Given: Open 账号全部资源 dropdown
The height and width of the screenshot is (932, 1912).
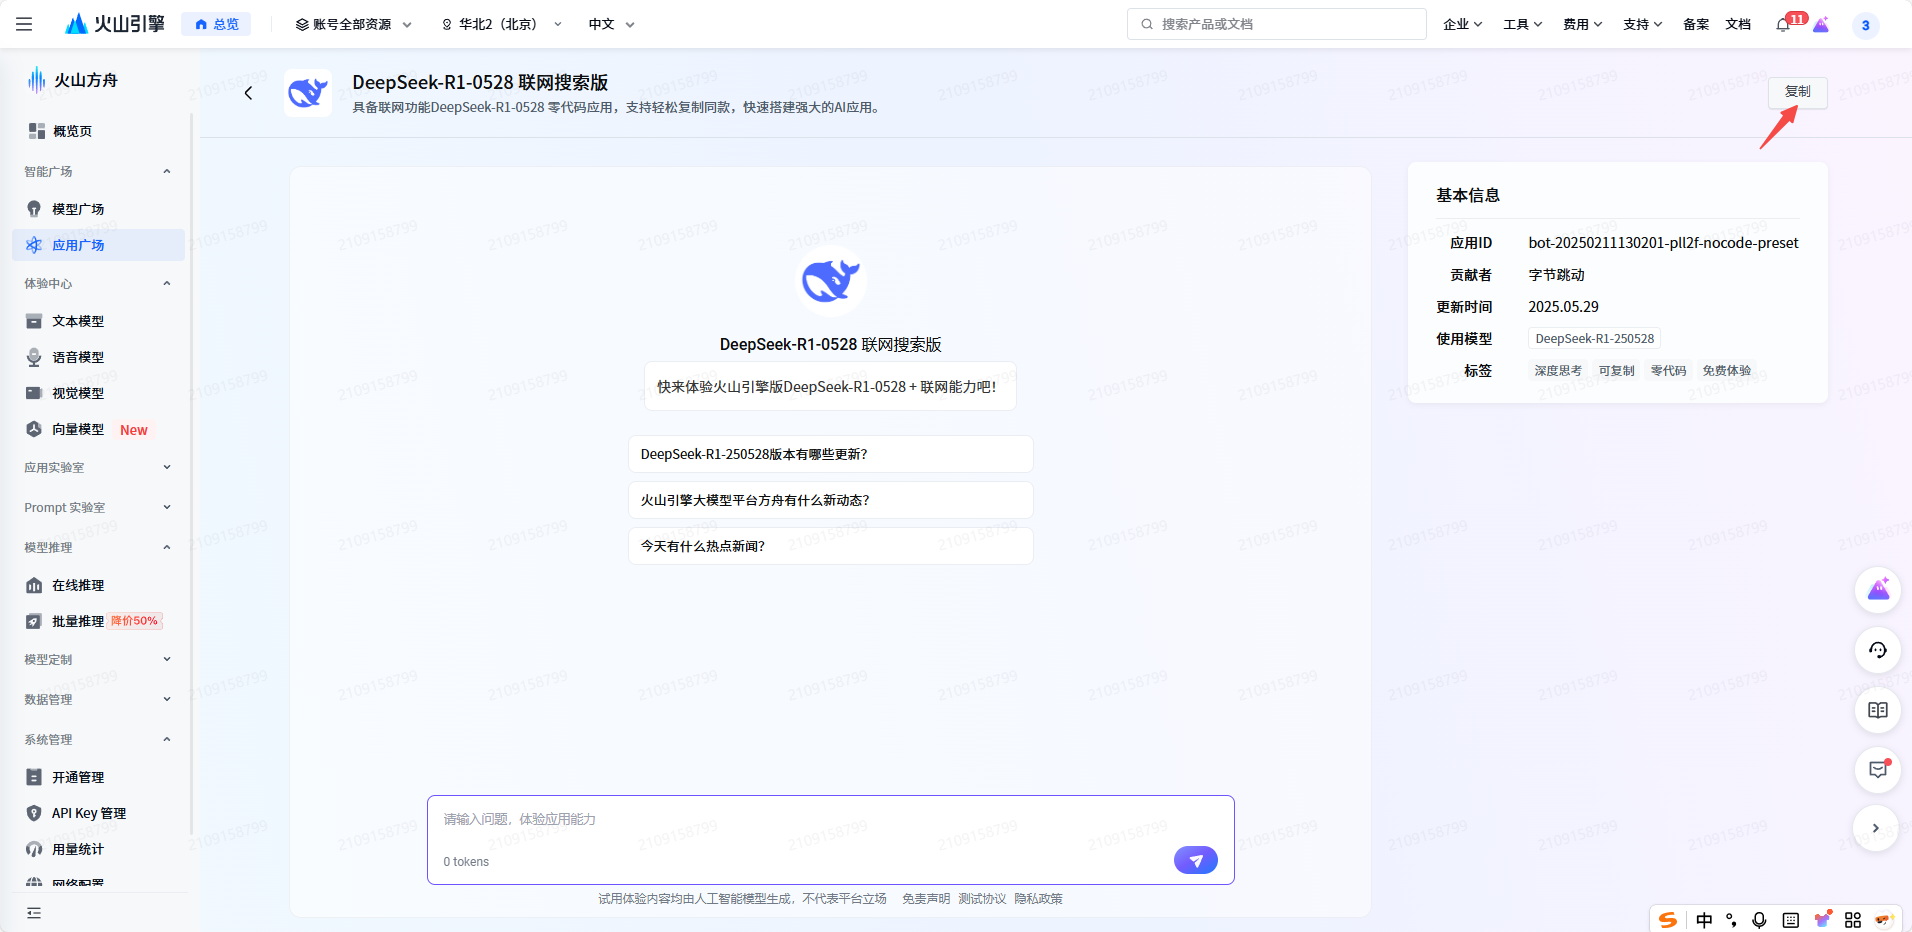Looking at the screenshot, I should [354, 24].
